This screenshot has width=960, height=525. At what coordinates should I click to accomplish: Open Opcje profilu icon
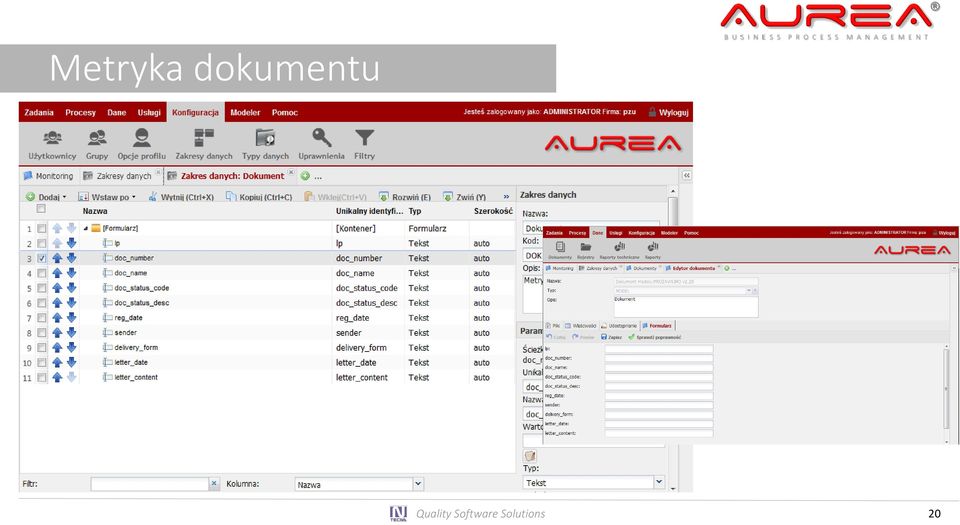(x=141, y=144)
